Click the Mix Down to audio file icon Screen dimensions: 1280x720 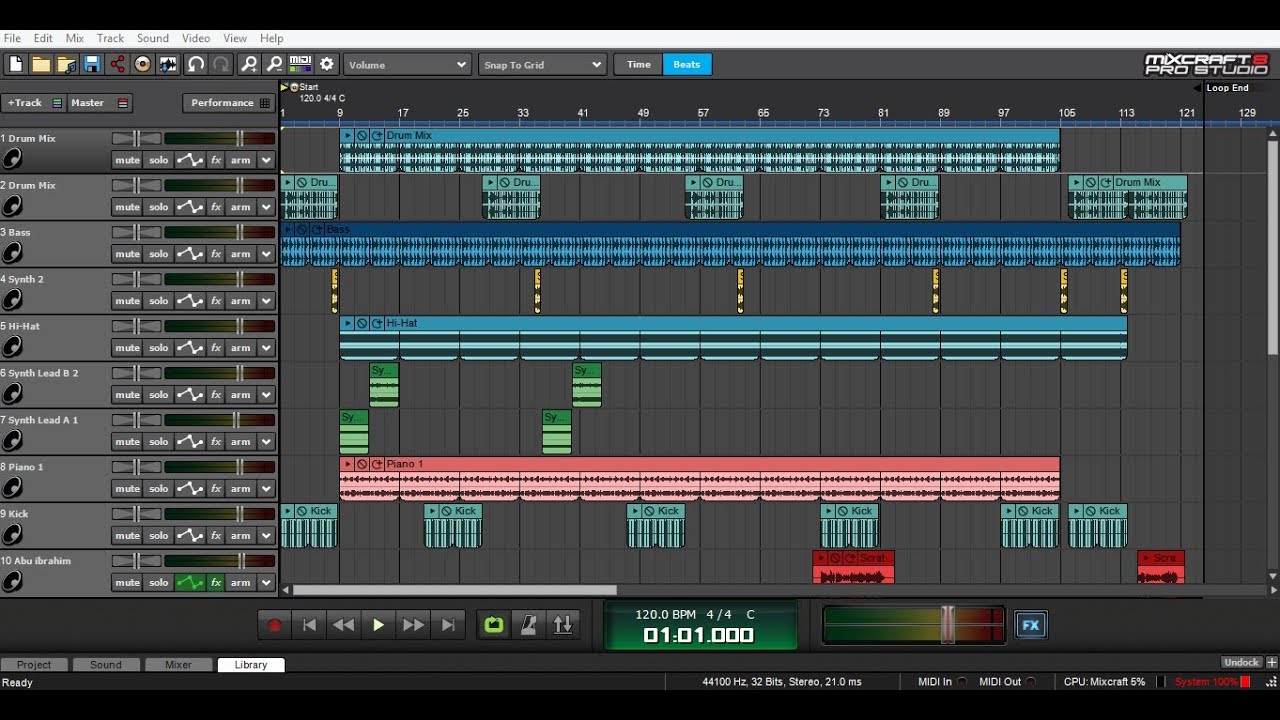pyautogui.click(x=168, y=64)
